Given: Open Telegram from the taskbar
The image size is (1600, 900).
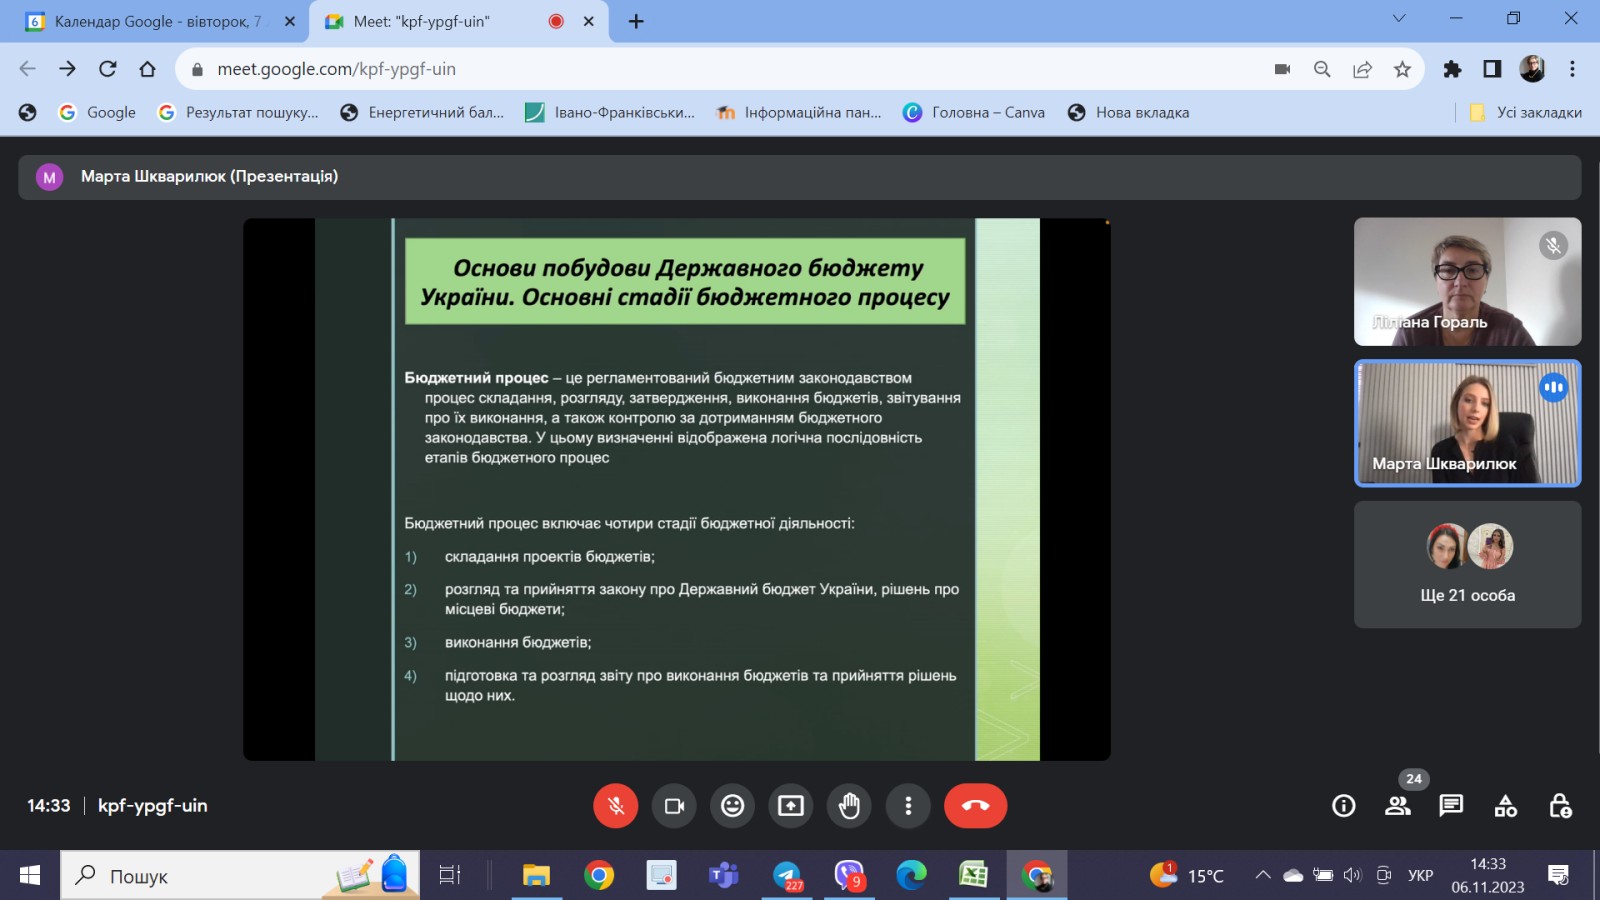Looking at the screenshot, I should click(786, 875).
